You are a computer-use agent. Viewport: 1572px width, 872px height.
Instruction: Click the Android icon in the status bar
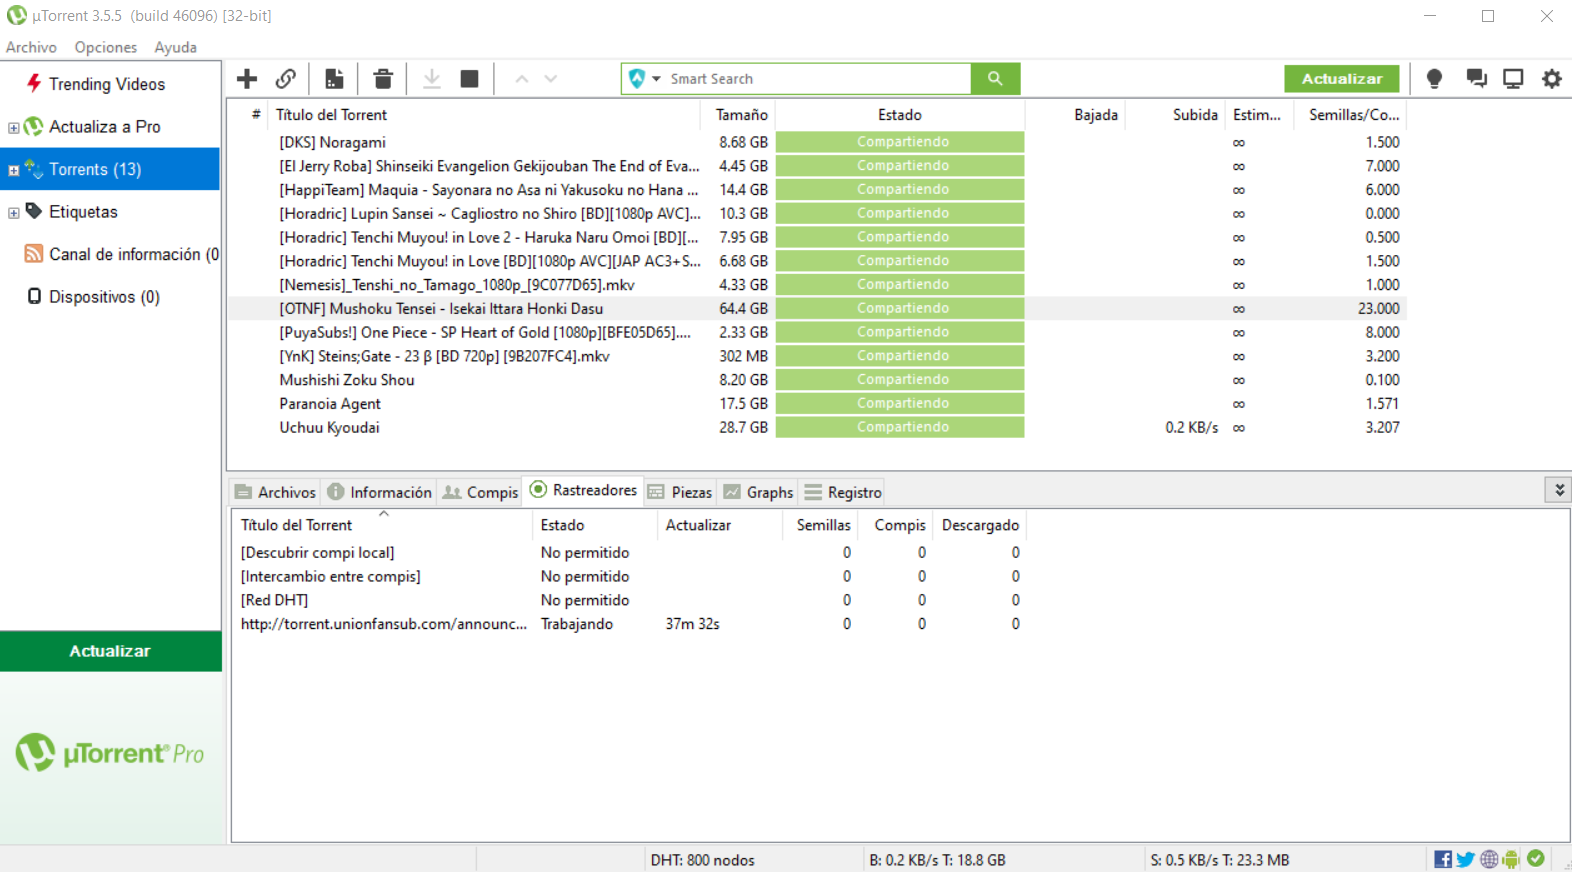(x=1511, y=859)
